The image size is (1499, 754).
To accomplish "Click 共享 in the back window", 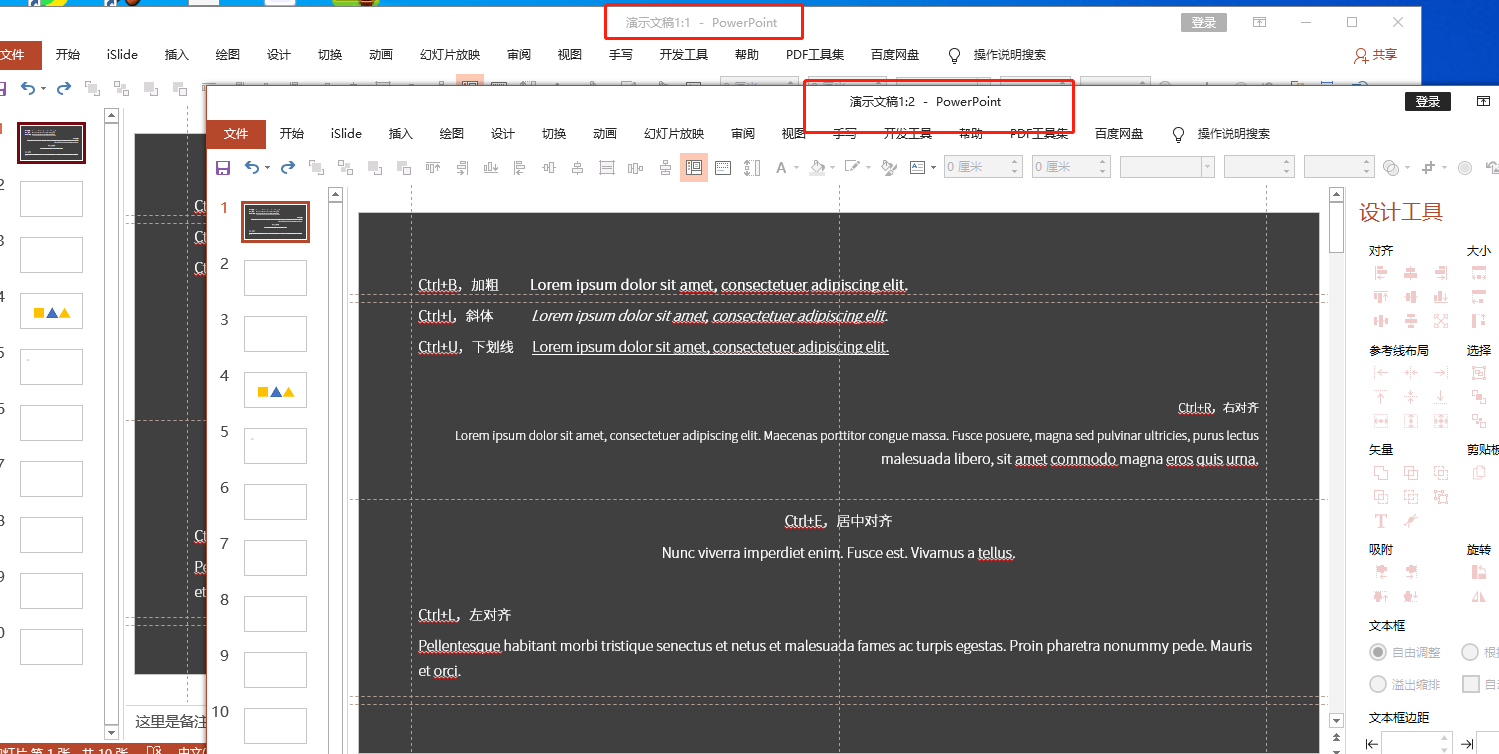I will [x=1375, y=55].
